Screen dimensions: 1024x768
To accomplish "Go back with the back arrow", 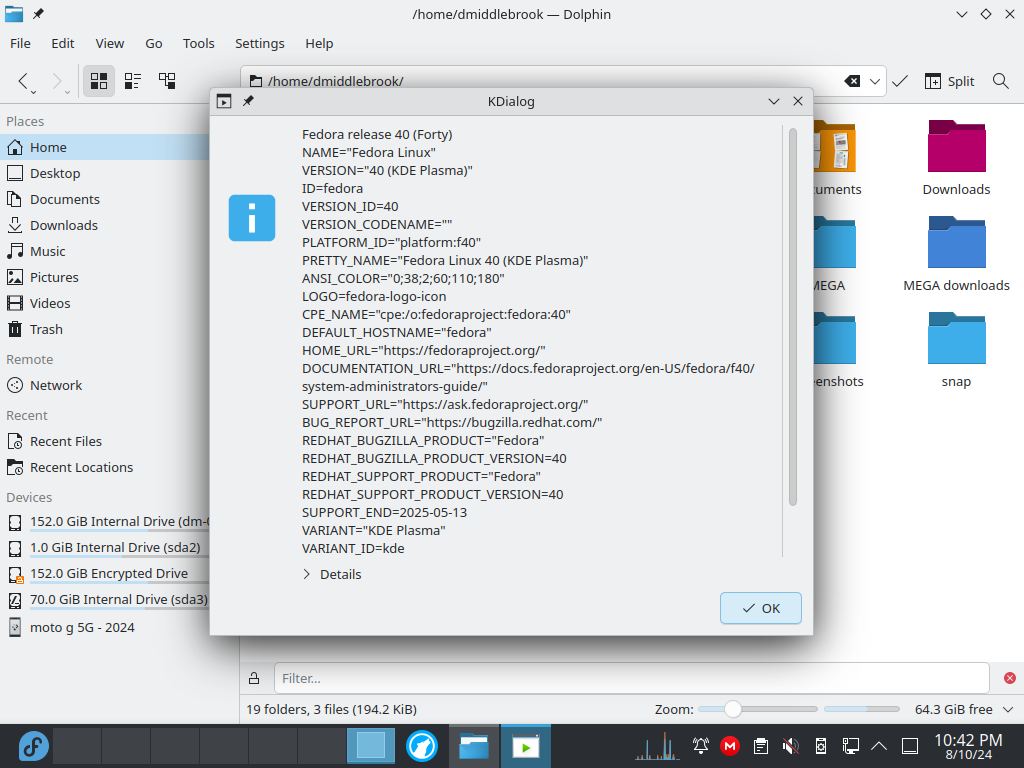I will (x=23, y=81).
